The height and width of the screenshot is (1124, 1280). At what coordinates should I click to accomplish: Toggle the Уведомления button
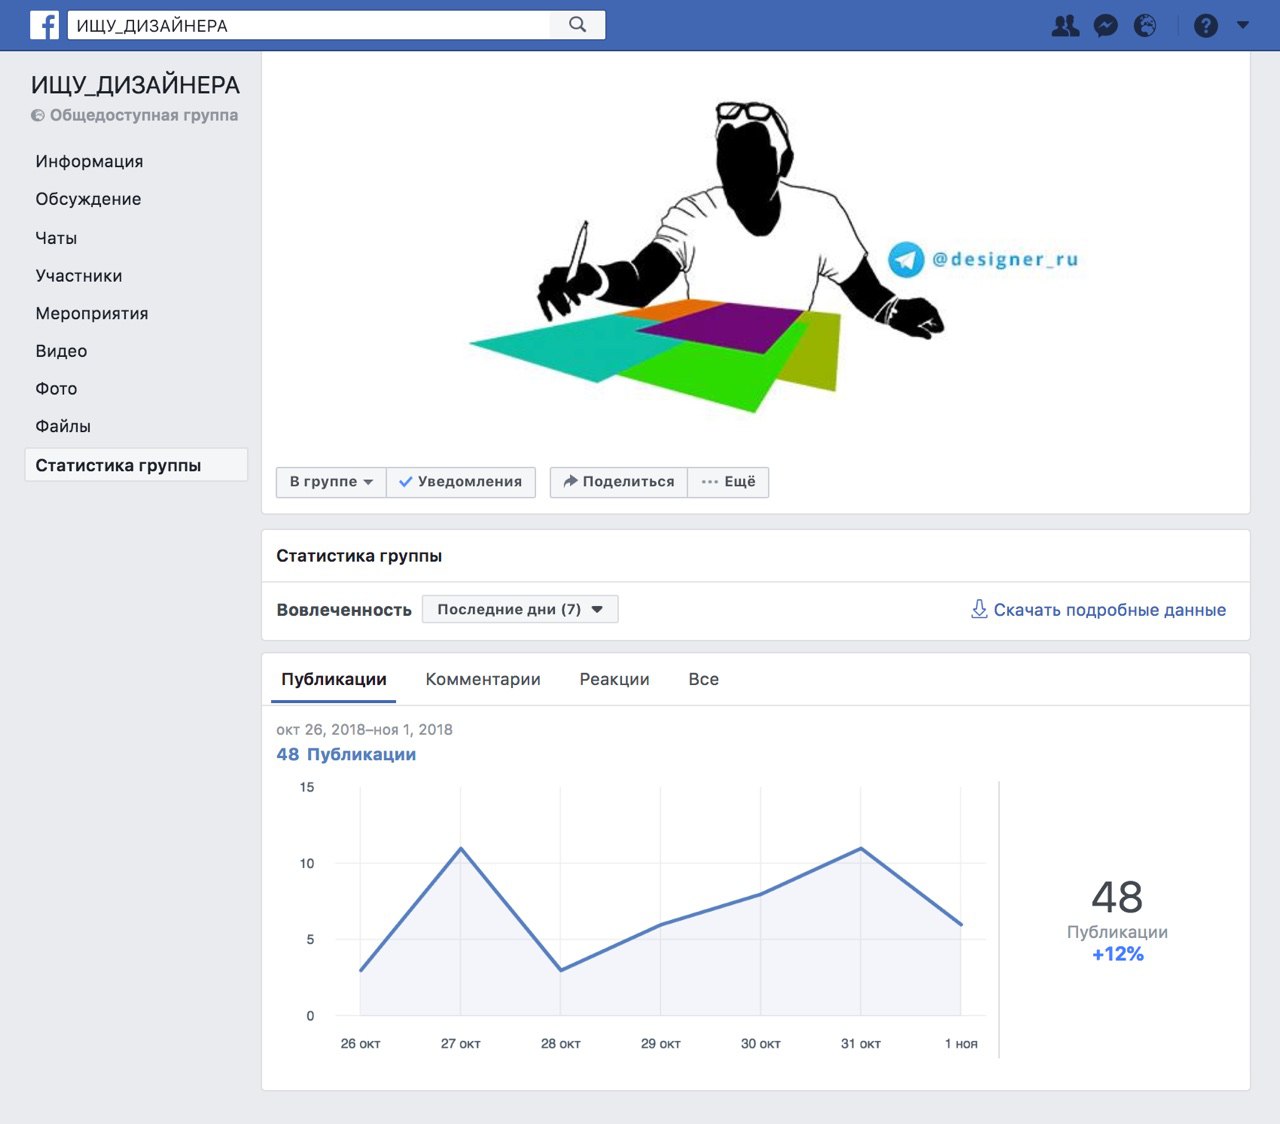[461, 482]
